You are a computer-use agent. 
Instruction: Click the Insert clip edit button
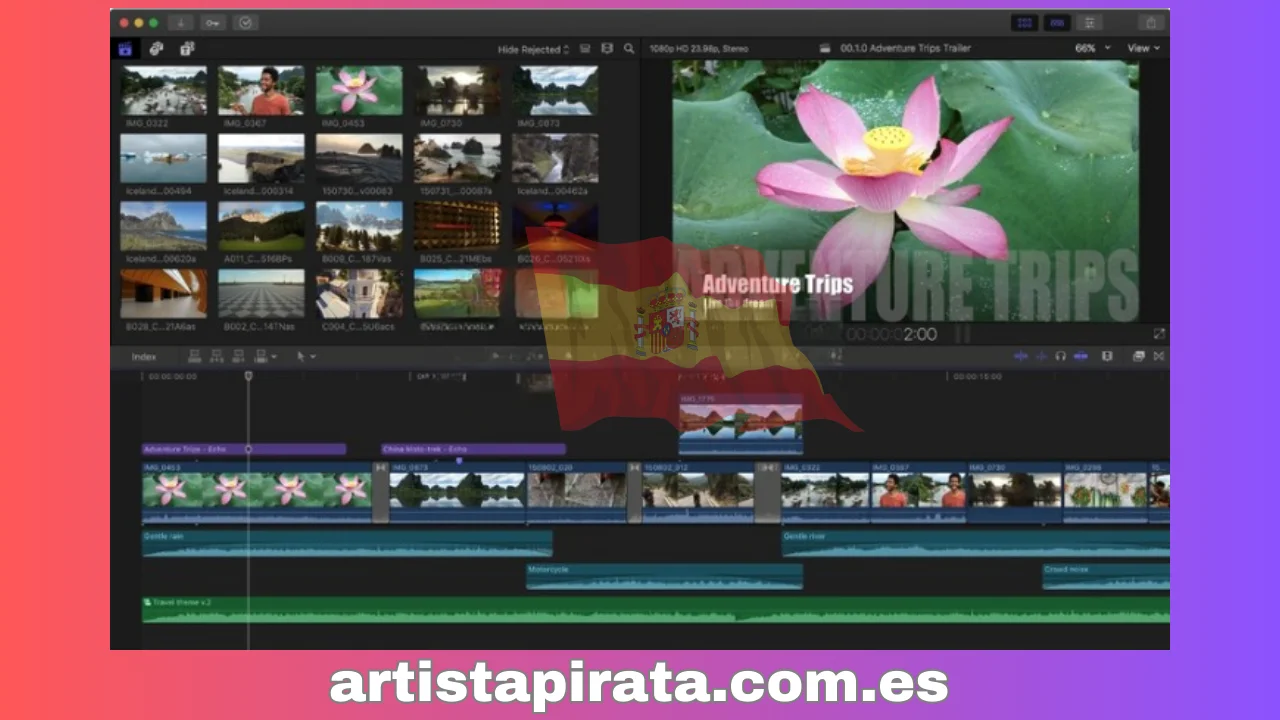click(x=216, y=356)
